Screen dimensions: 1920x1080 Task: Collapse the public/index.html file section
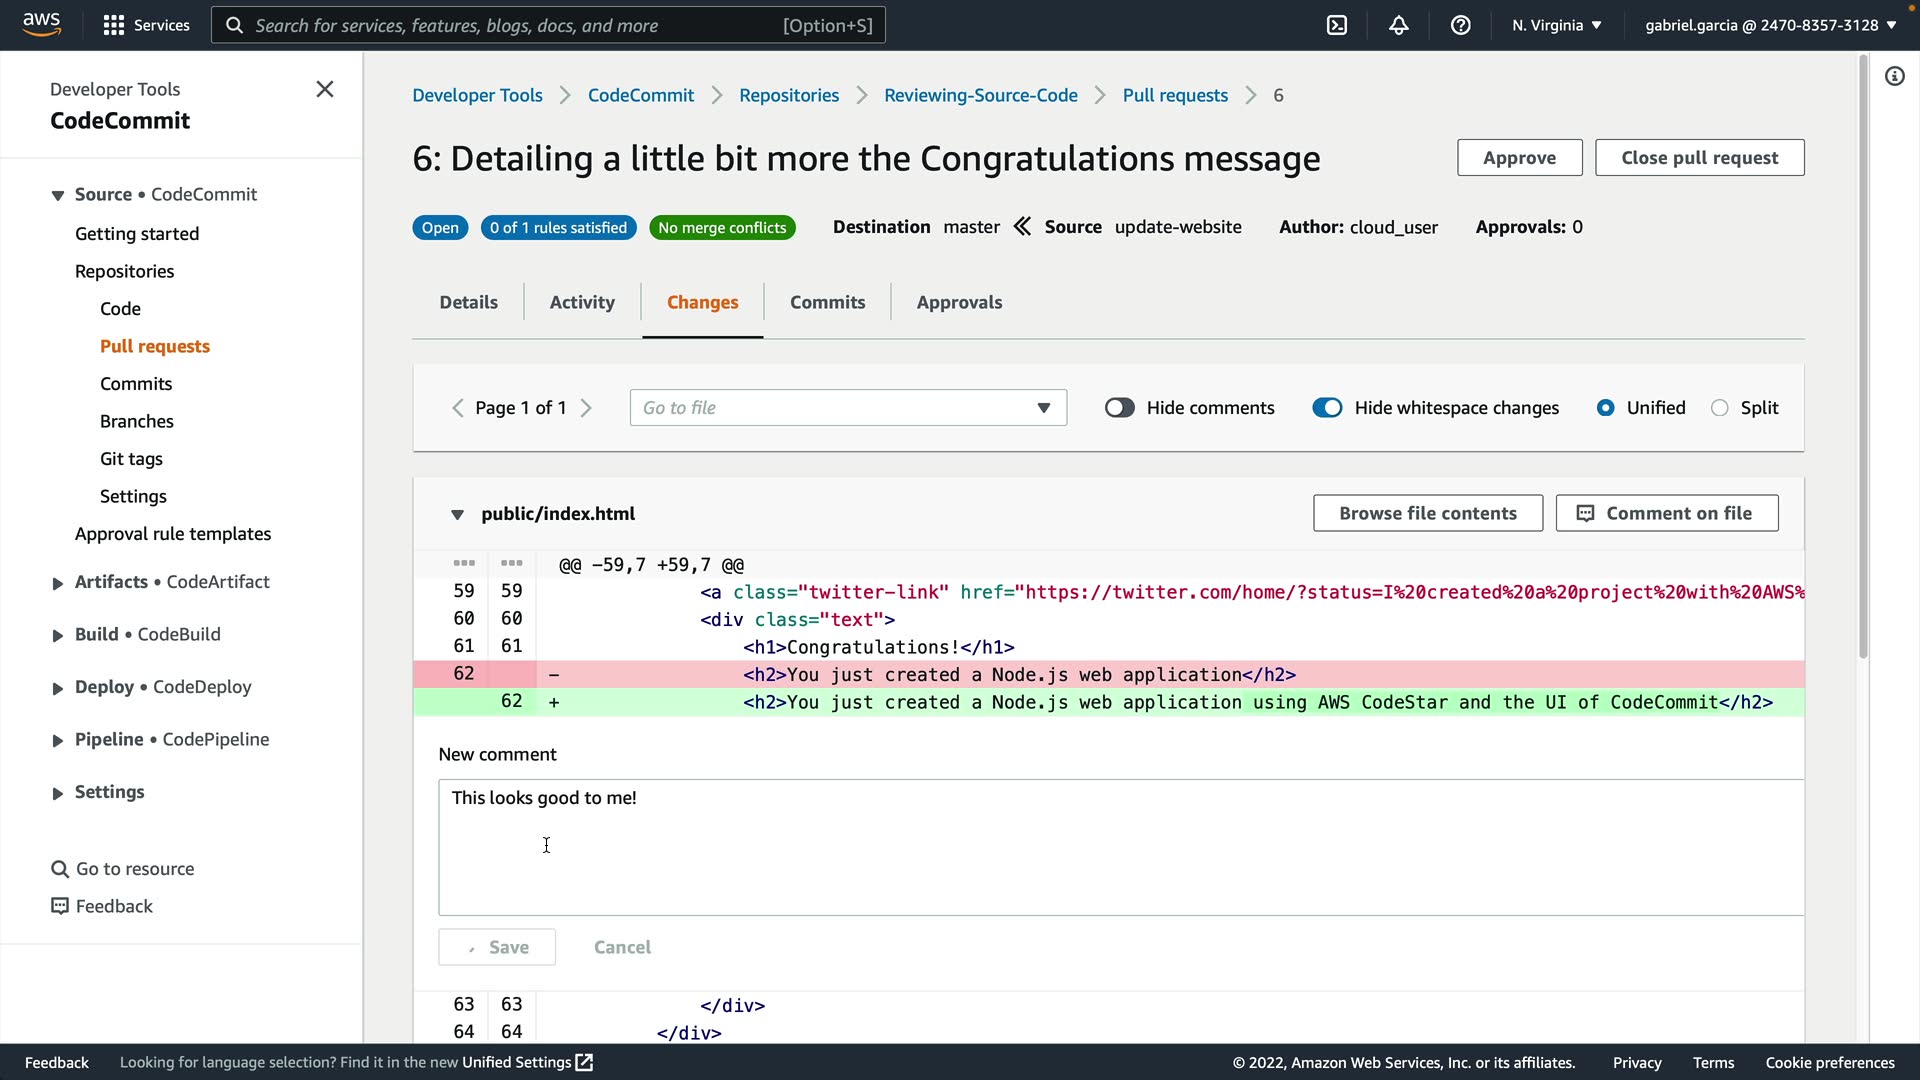(457, 514)
